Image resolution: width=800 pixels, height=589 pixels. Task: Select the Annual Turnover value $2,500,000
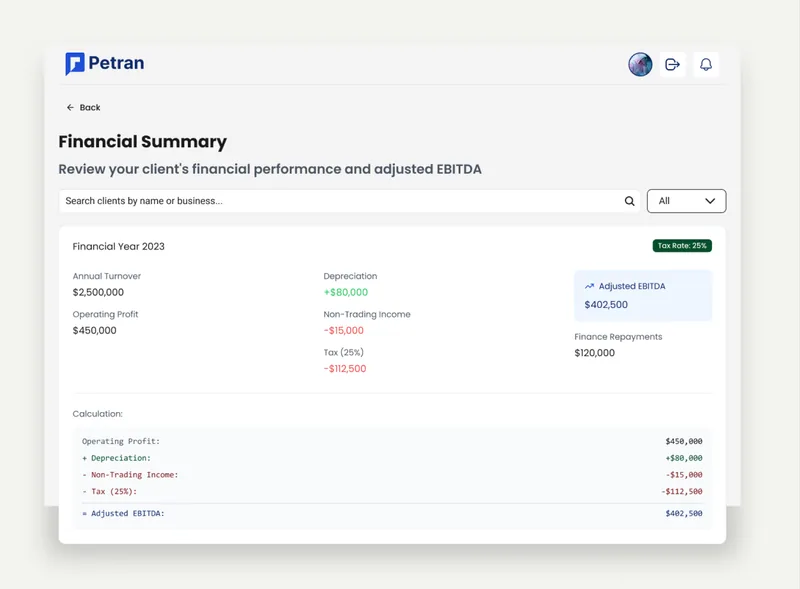point(98,292)
